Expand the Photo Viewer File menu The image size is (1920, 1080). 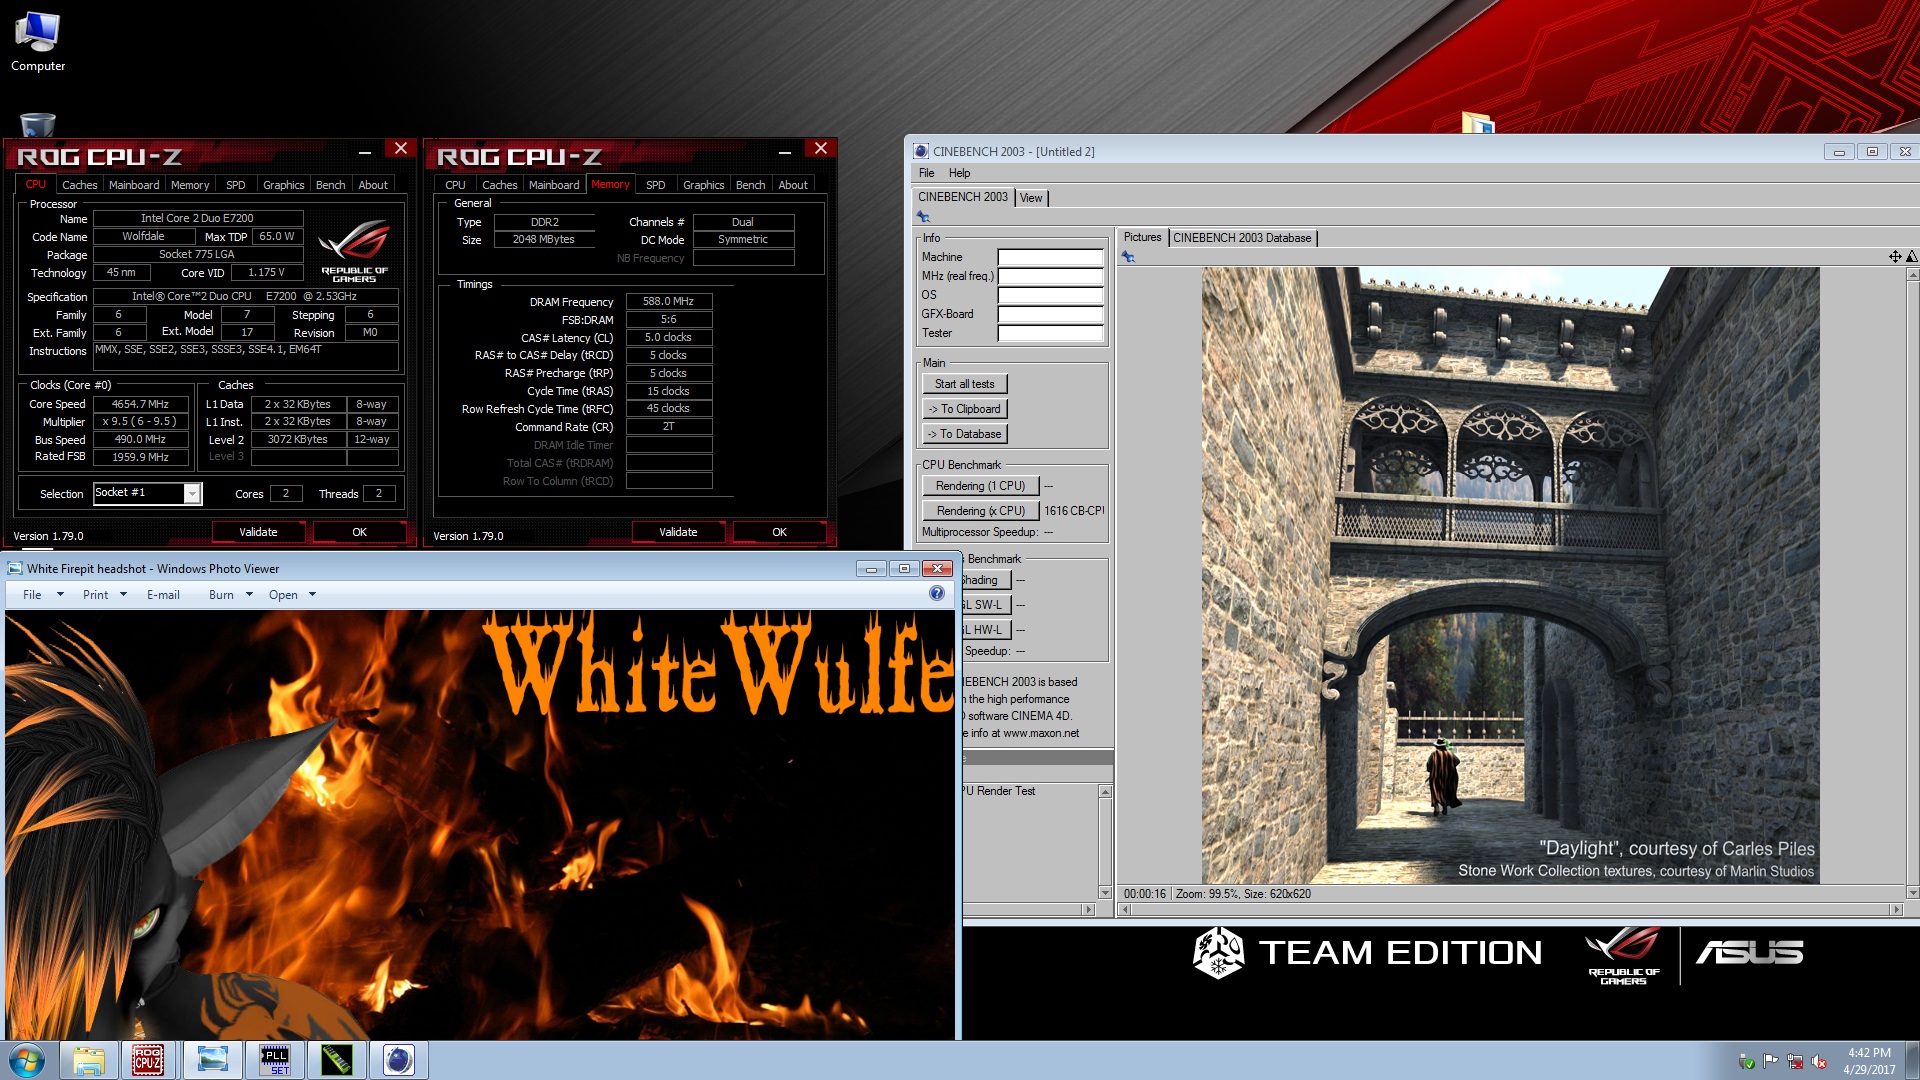[x=43, y=594]
